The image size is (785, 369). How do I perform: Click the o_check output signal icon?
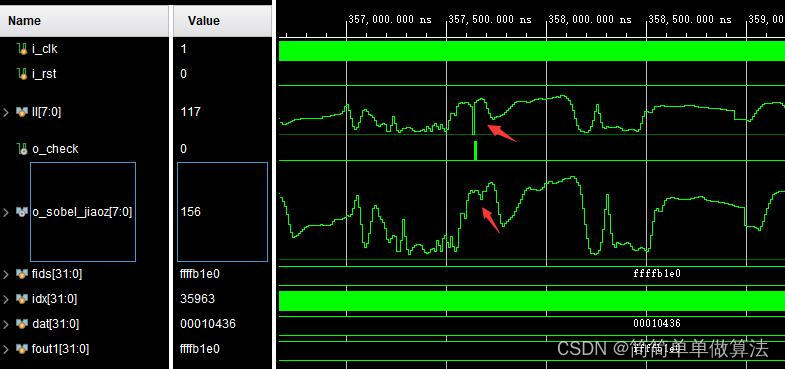[22, 149]
